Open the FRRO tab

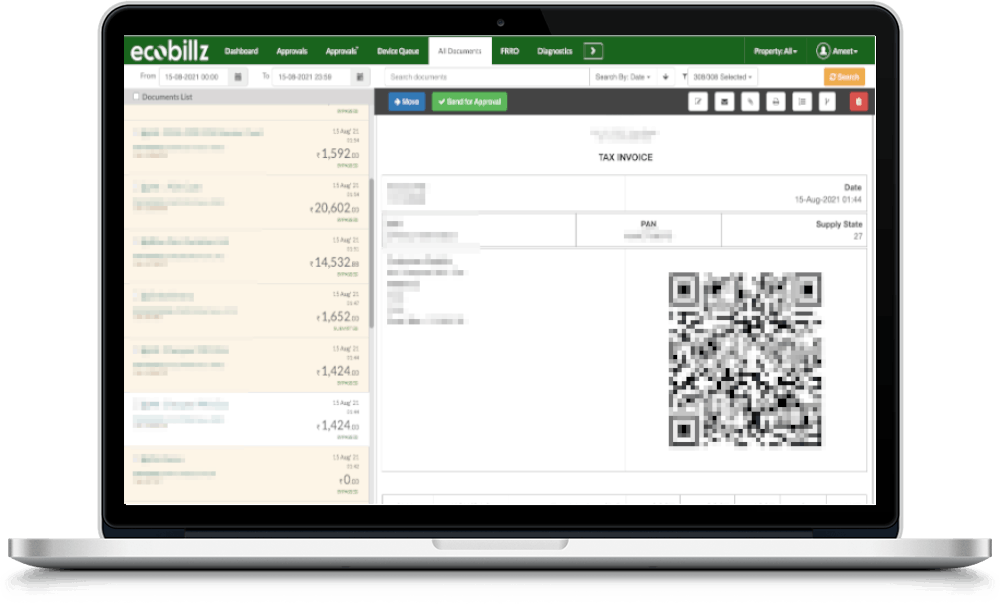[x=510, y=51]
